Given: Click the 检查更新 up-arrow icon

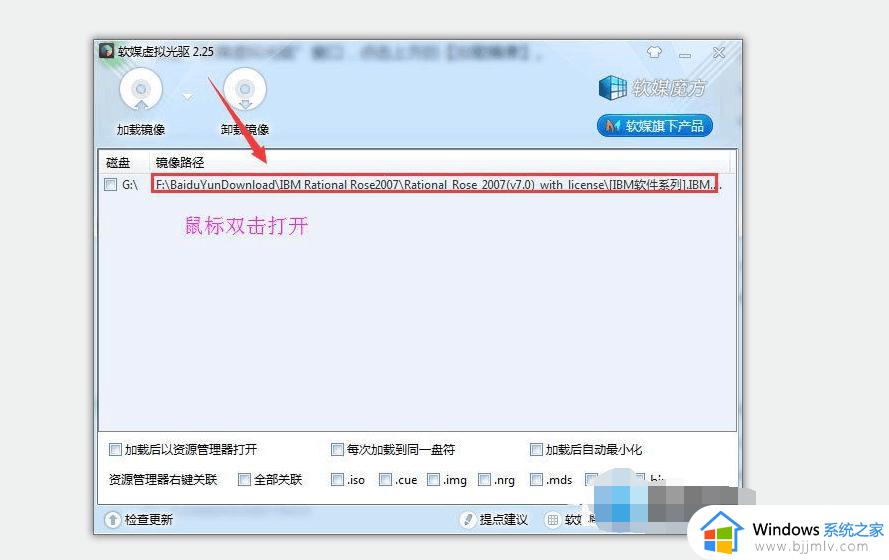Looking at the screenshot, I should 112,519.
